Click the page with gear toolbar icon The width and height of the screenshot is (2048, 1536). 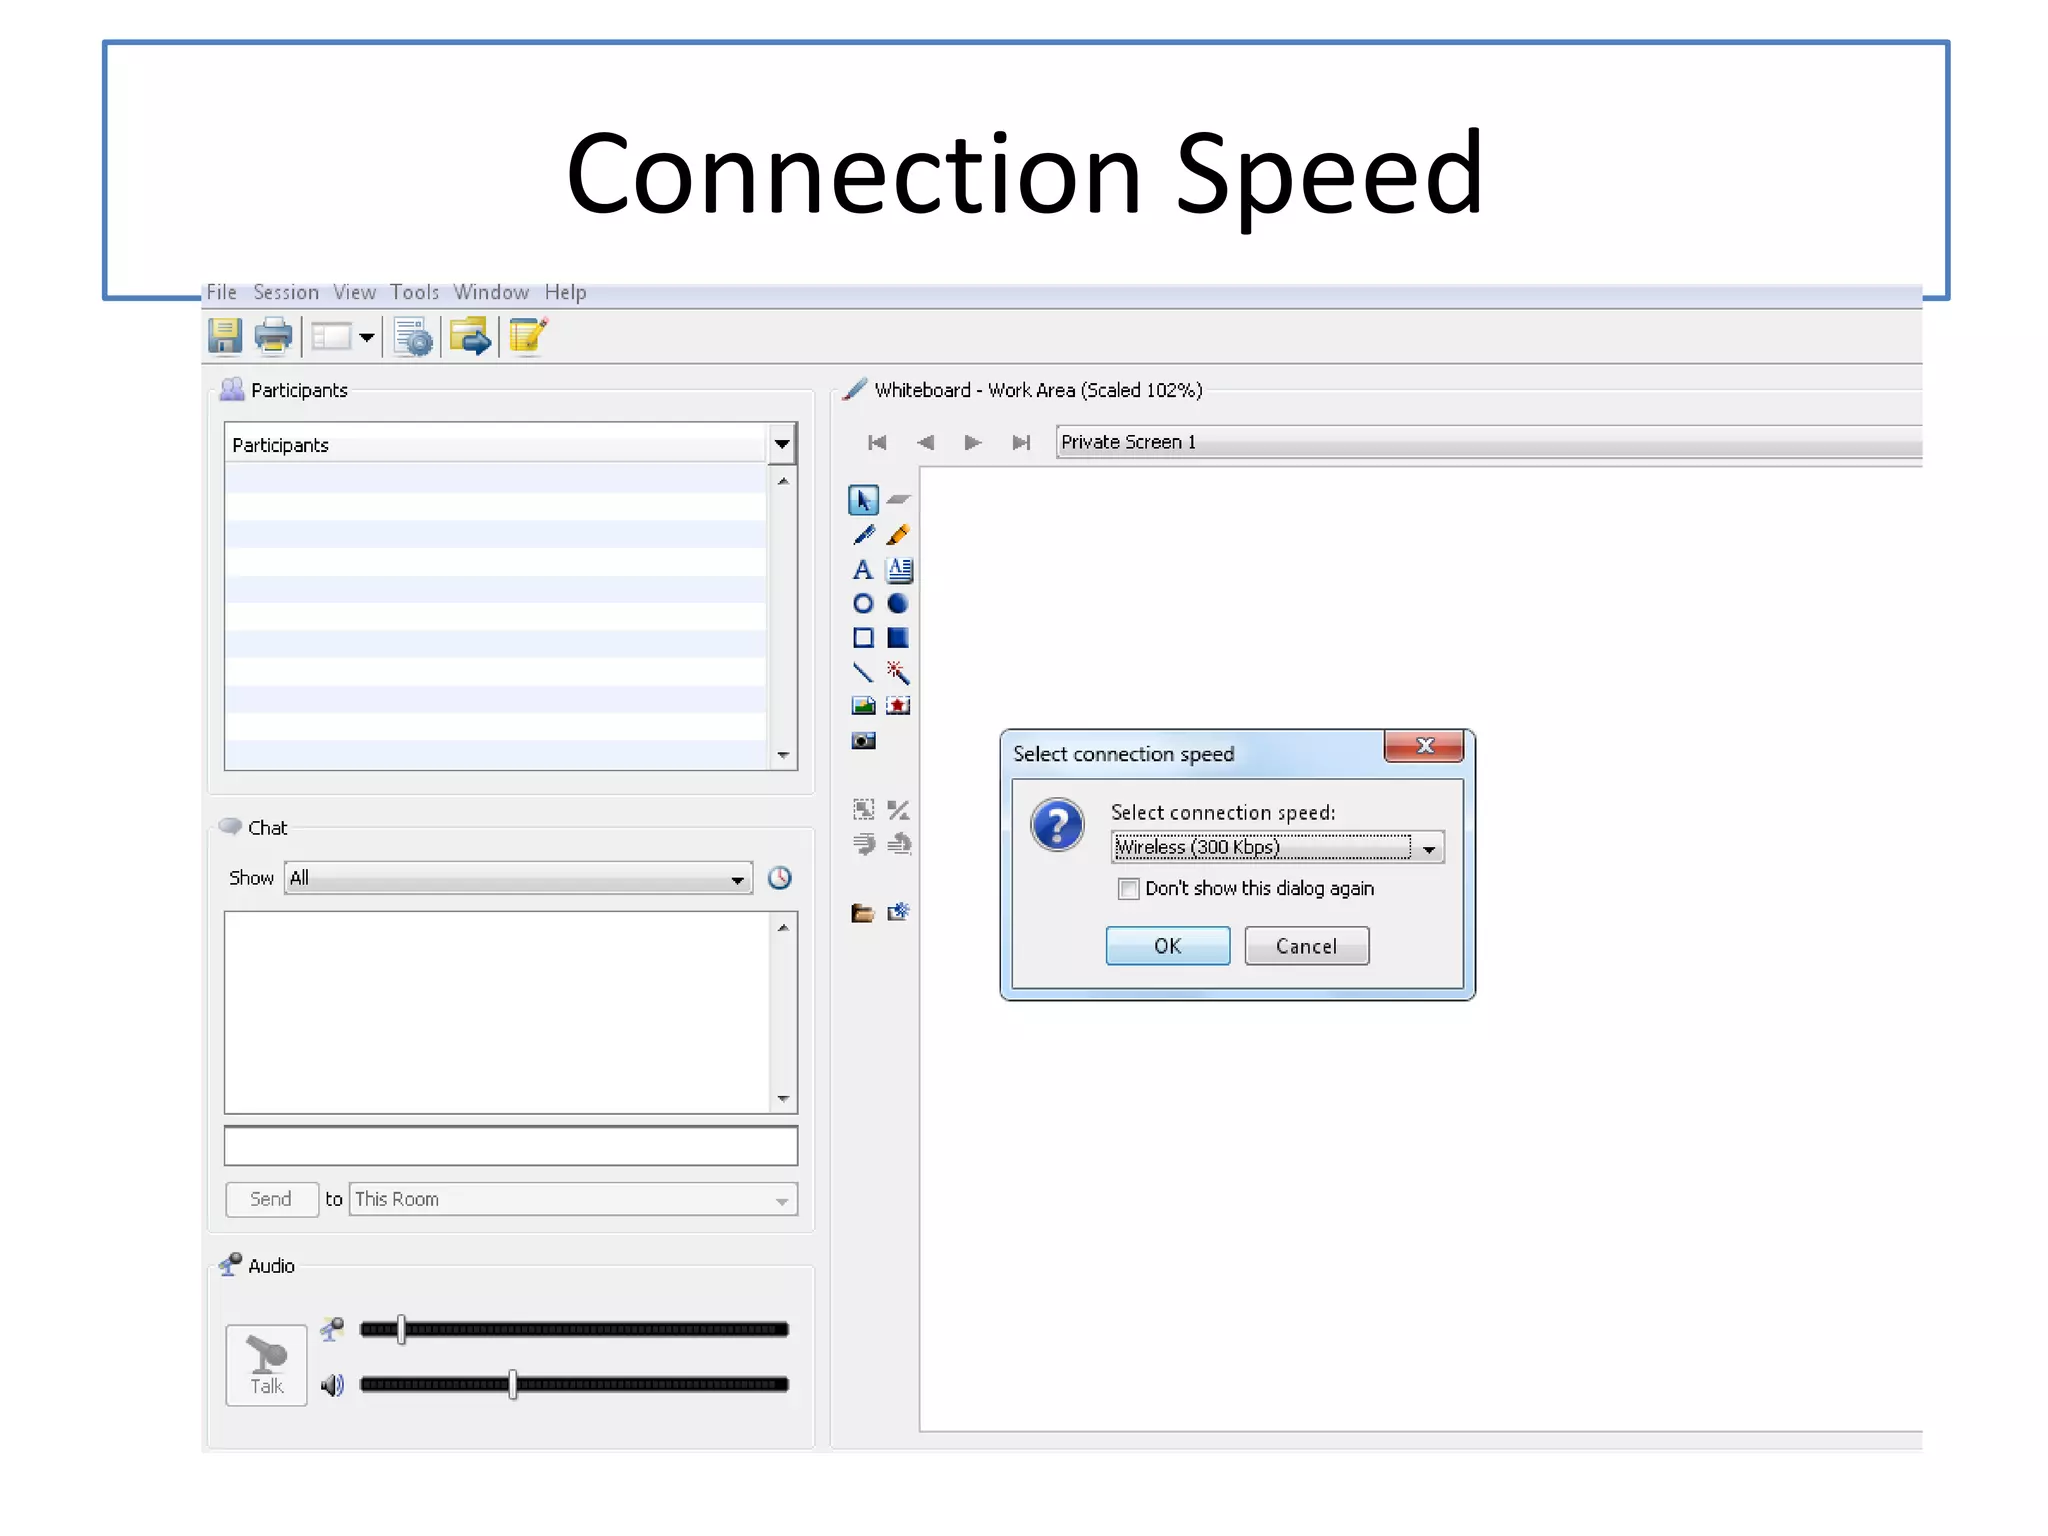(413, 337)
